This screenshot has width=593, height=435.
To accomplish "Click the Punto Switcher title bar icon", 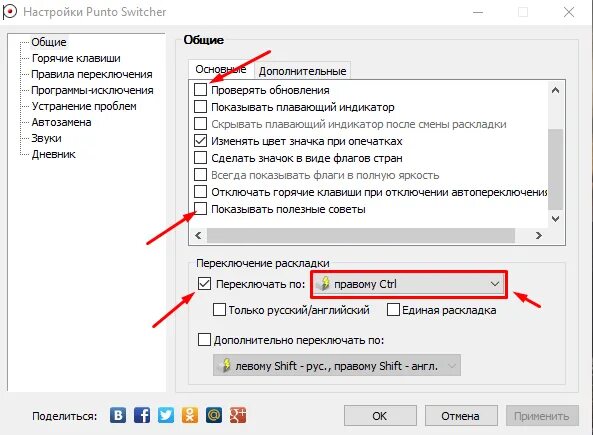I will click(9, 11).
